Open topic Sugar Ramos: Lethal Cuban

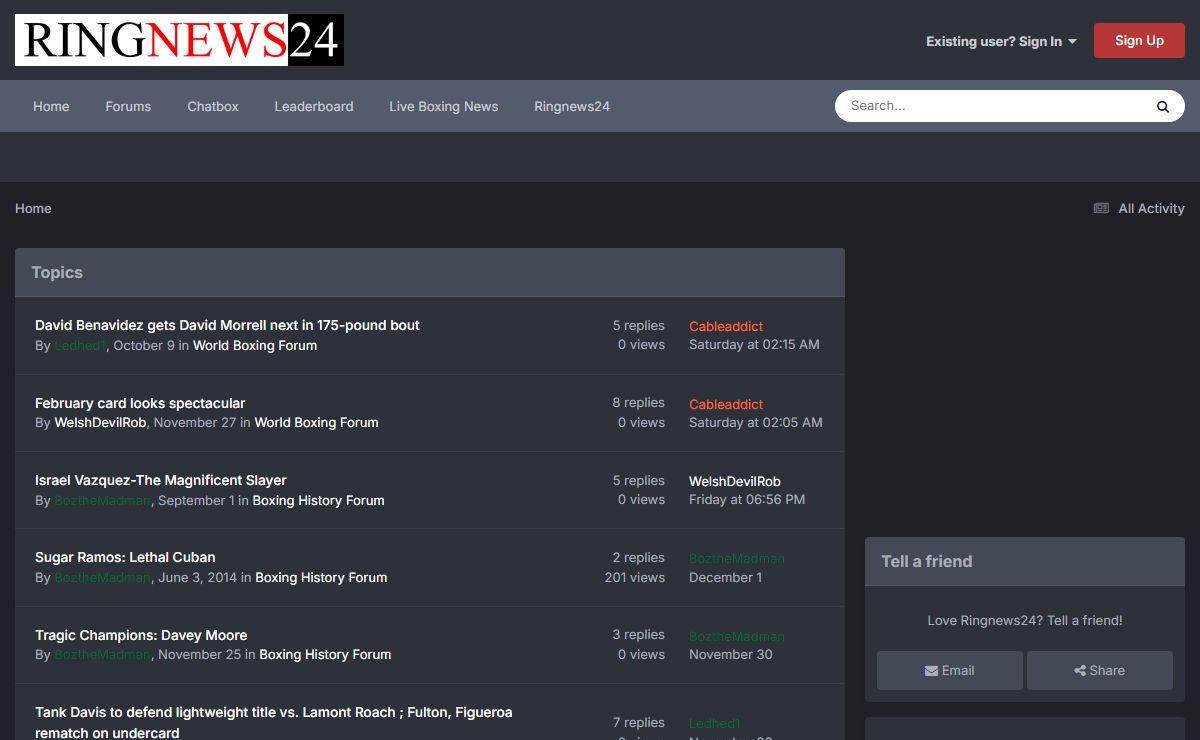125,557
